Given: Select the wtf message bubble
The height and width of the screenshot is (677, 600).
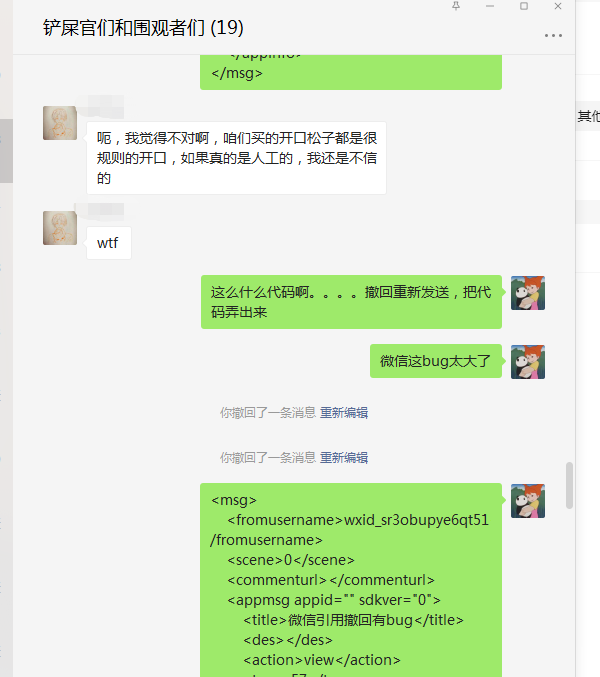Looking at the screenshot, I should pyautogui.click(x=109, y=243).
